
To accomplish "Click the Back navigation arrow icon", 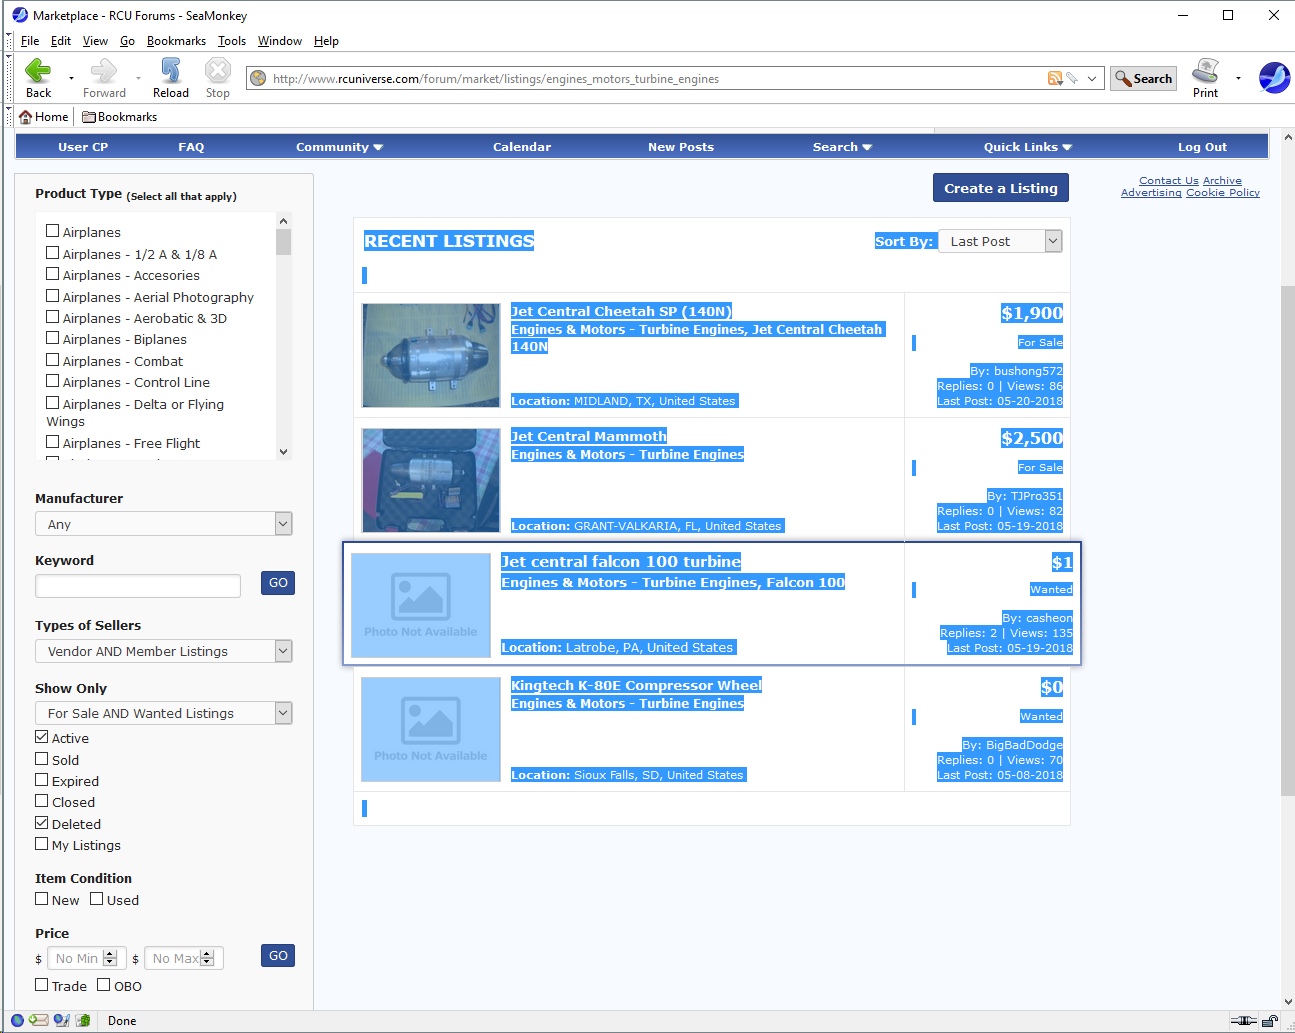I will point(38,71).
